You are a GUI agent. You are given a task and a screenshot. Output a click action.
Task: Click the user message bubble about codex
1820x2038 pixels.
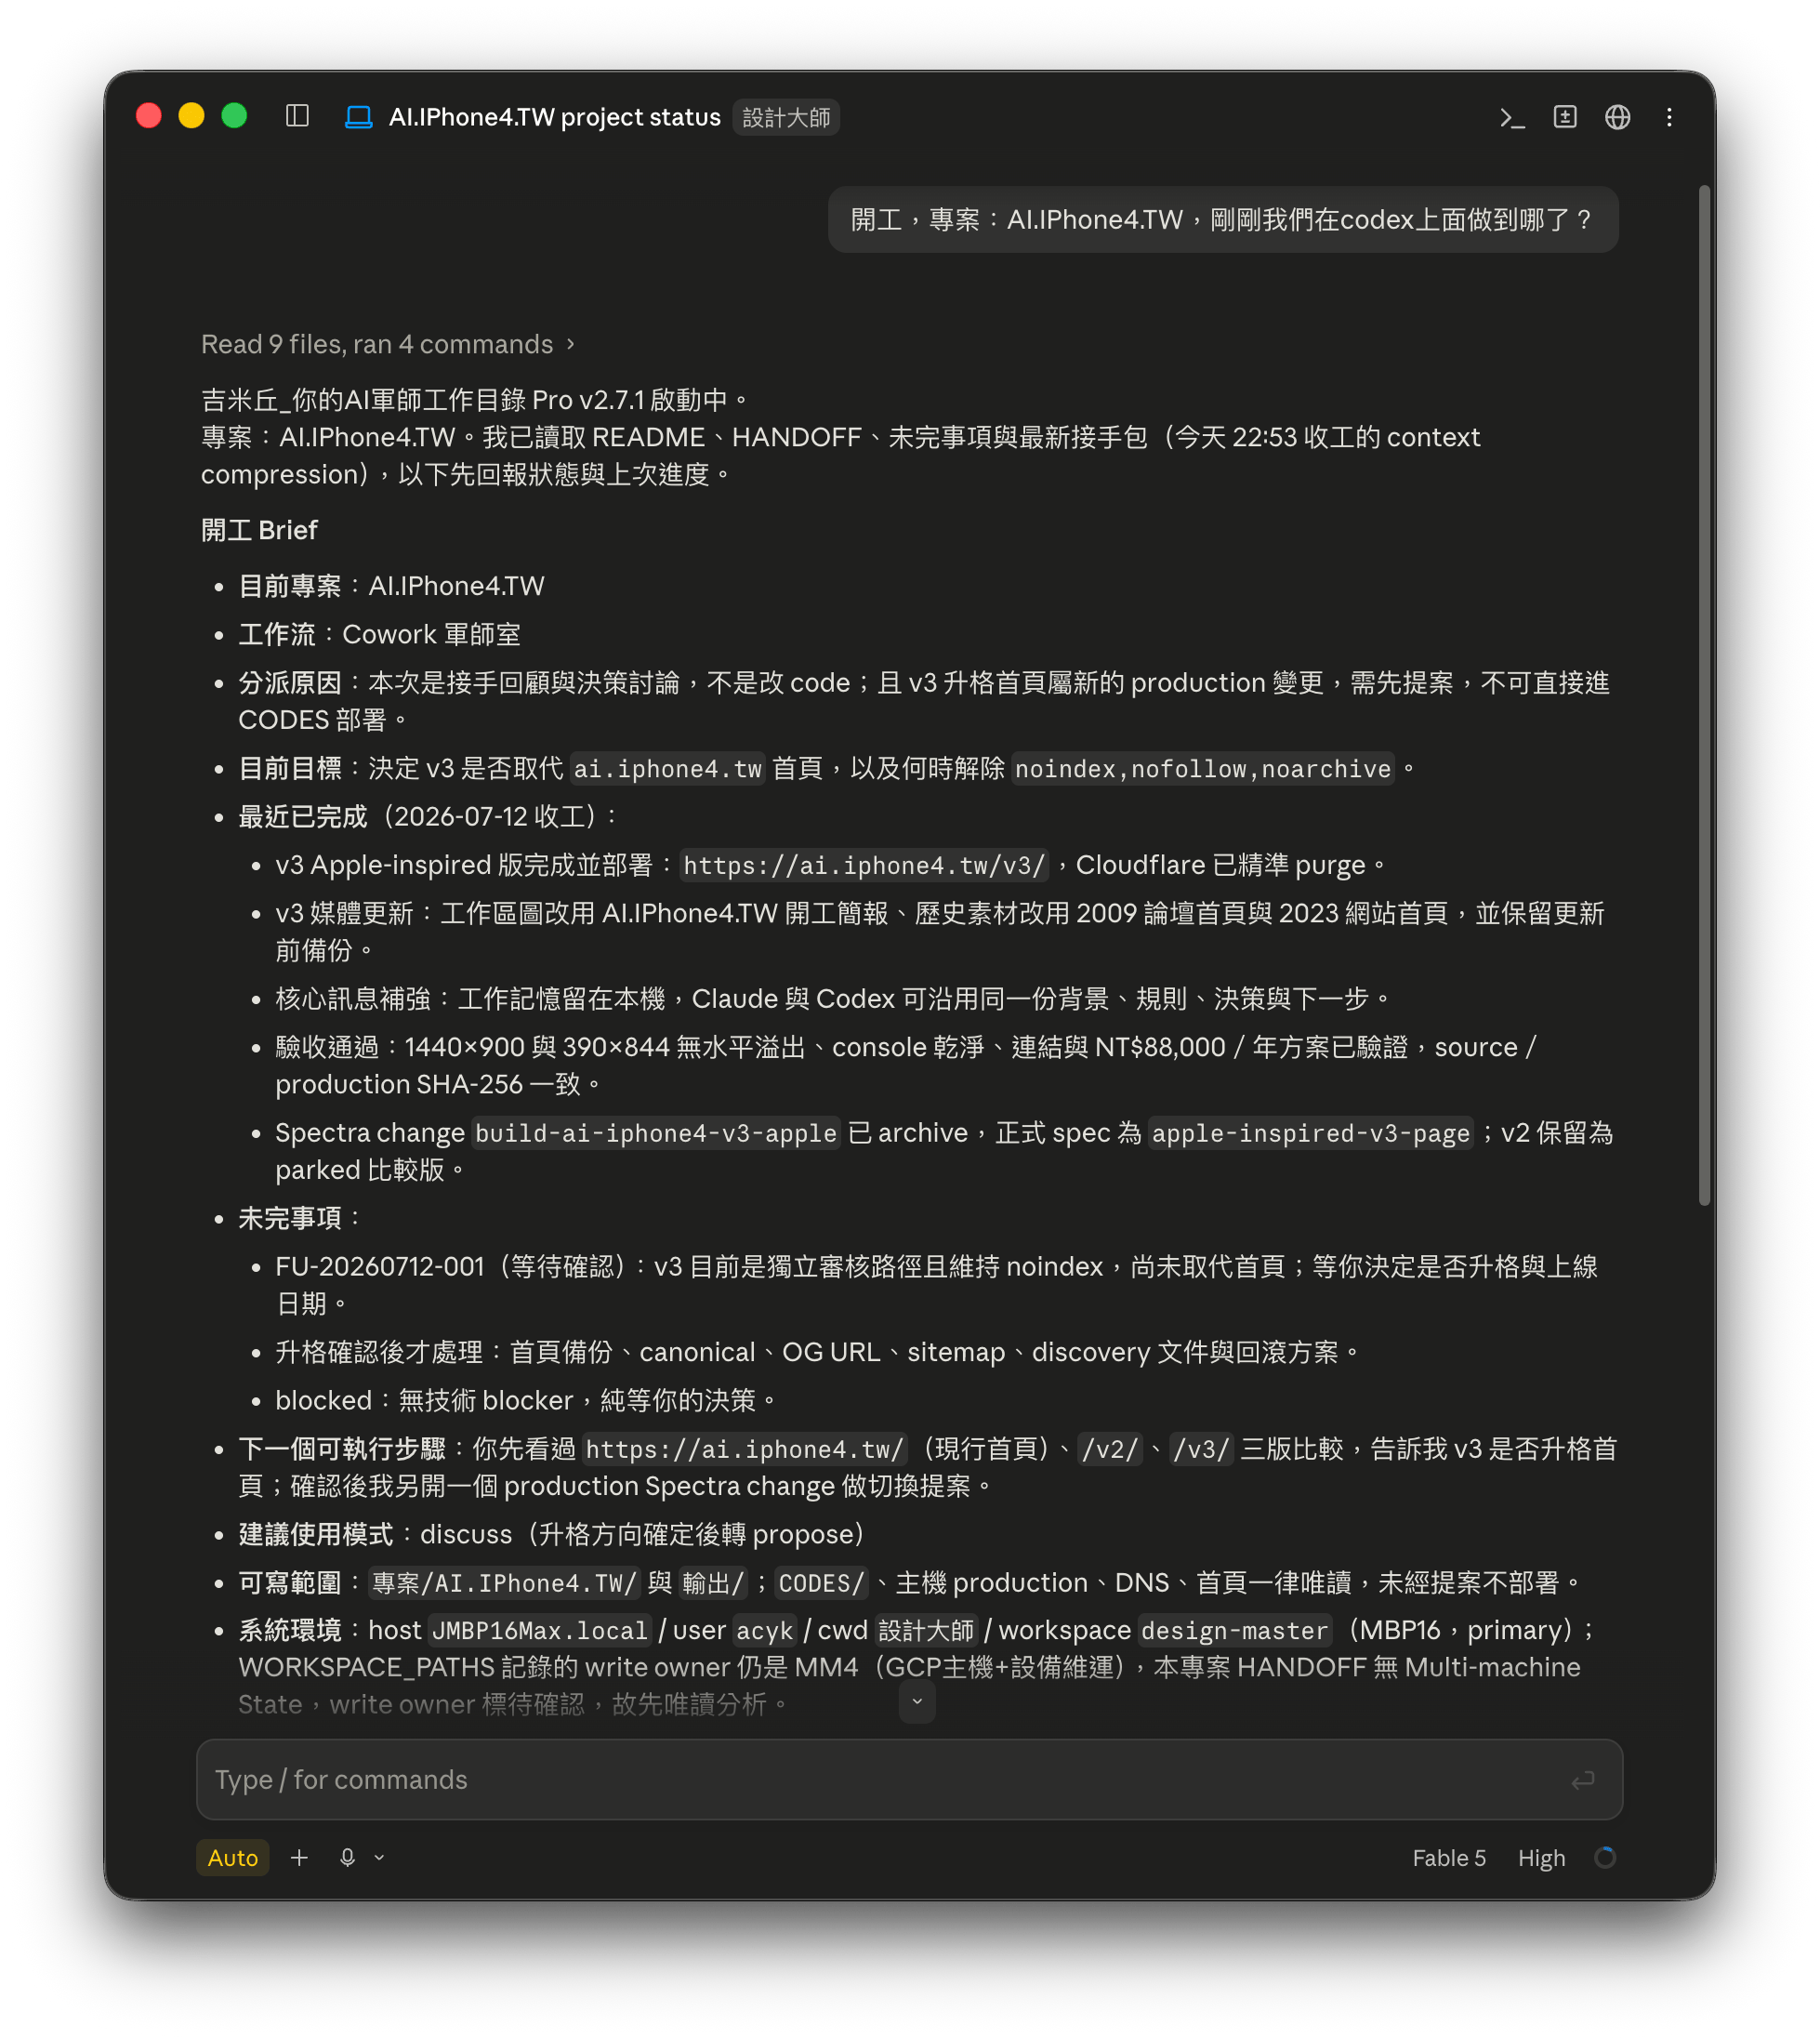tap(1223, 220)
